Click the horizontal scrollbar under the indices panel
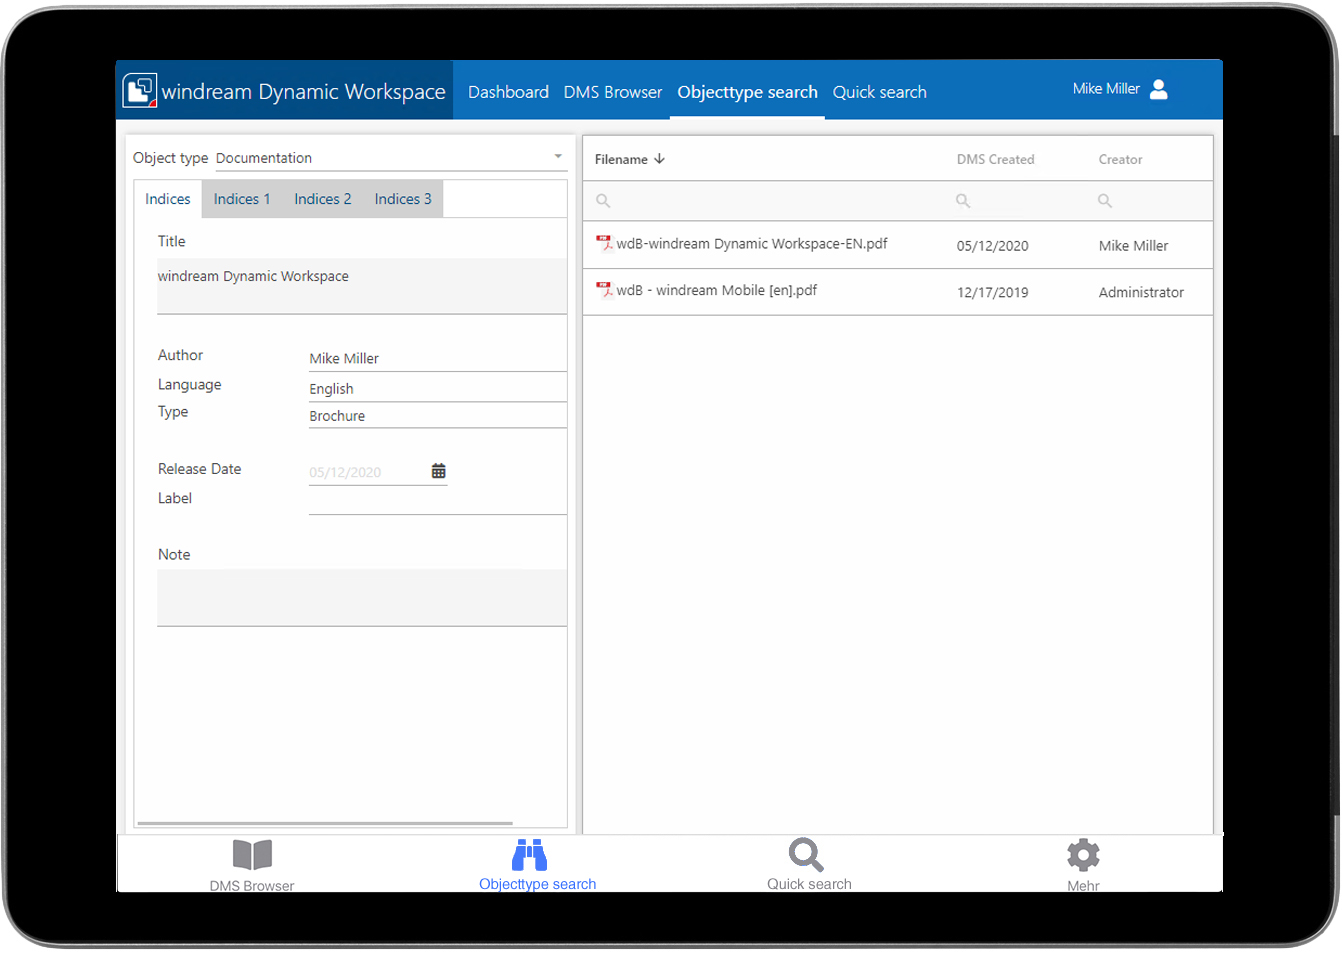This screenshot has width=1342, height=954. click(325, 823)
